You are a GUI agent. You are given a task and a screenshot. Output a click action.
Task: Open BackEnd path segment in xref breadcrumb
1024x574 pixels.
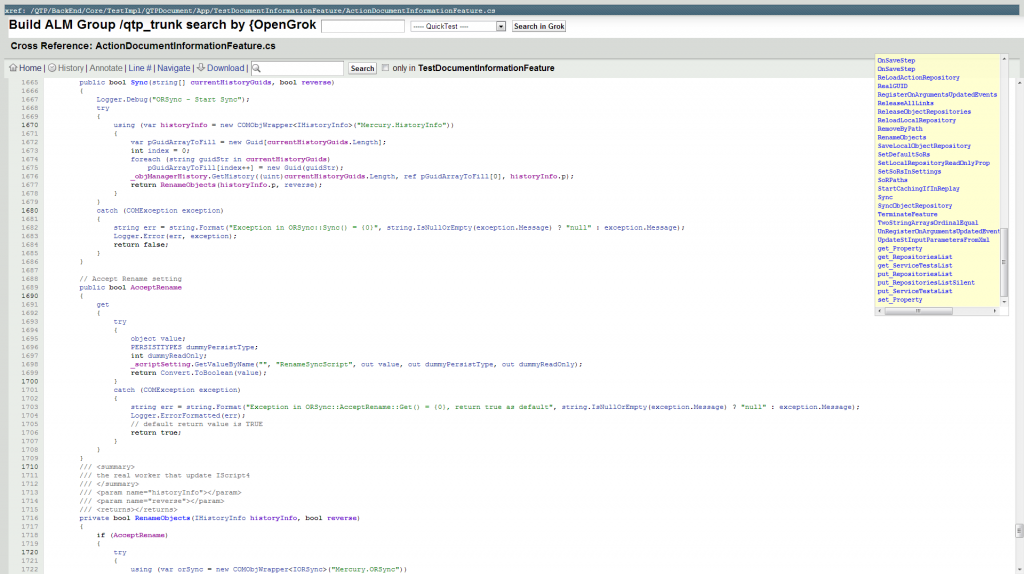pos(66,10)
